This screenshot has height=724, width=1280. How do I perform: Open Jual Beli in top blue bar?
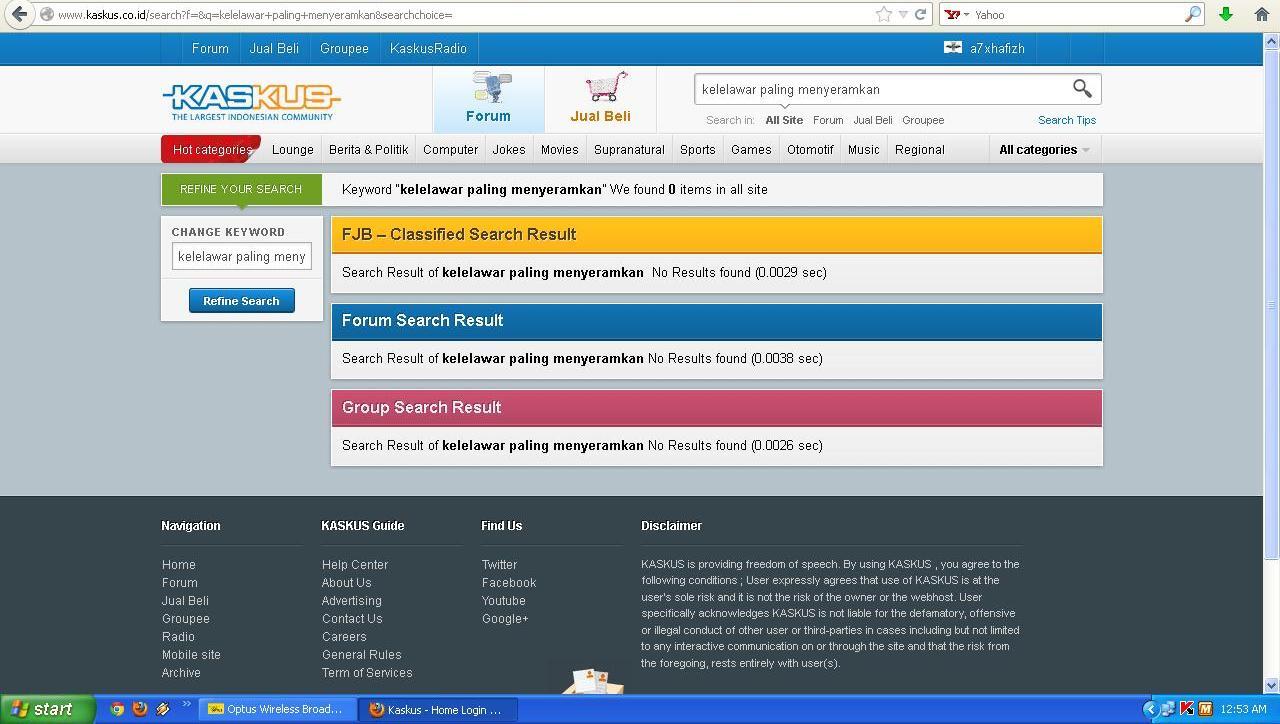(274, 48)
